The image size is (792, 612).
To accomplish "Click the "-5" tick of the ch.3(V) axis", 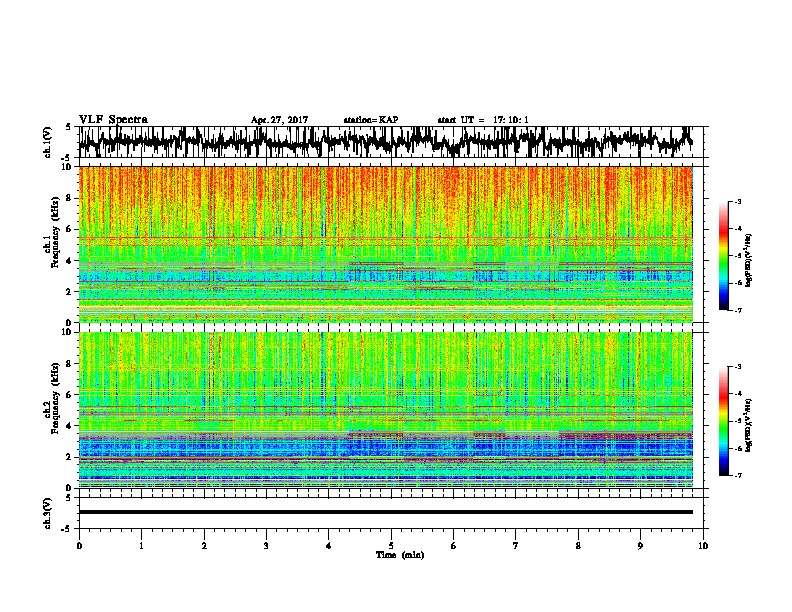I will point(66,529).
